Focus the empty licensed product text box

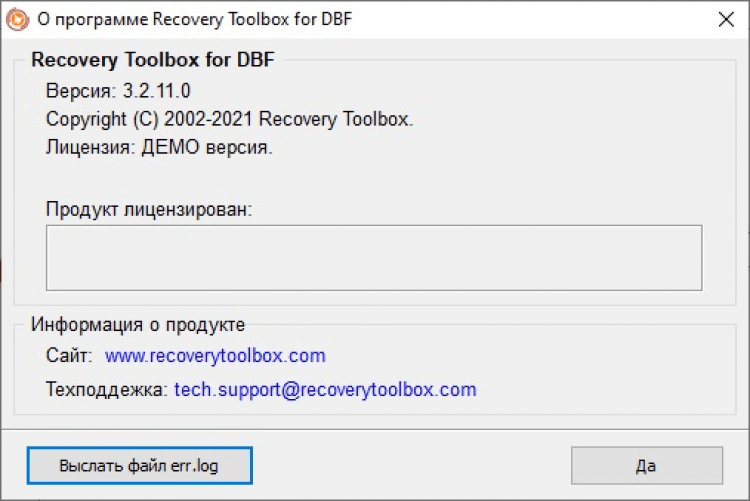(x=373, y=257)
